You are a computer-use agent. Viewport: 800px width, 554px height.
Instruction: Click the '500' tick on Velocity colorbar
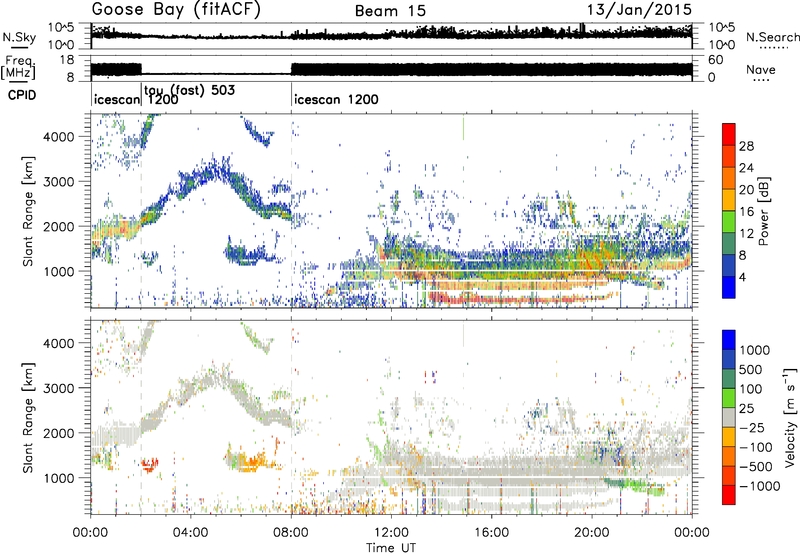click(751, 369)
